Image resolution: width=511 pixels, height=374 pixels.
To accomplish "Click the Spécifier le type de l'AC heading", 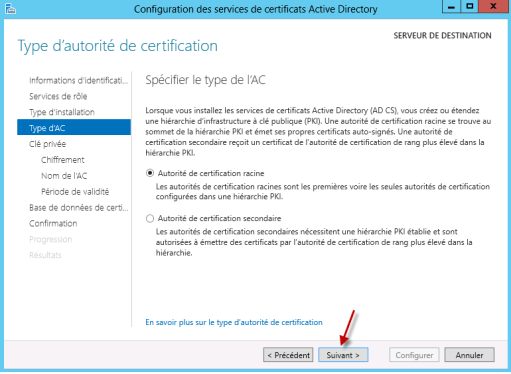I will [205, 80].
